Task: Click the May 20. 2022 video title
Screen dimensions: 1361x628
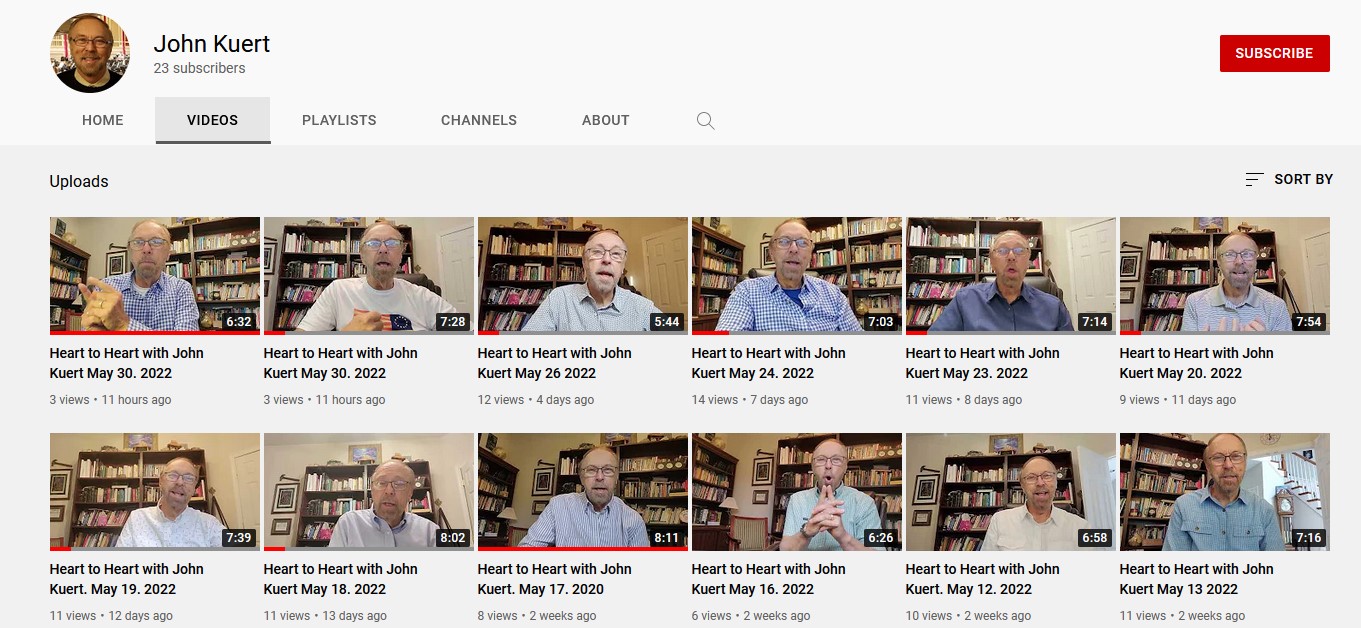Action: pos(1196,363)
